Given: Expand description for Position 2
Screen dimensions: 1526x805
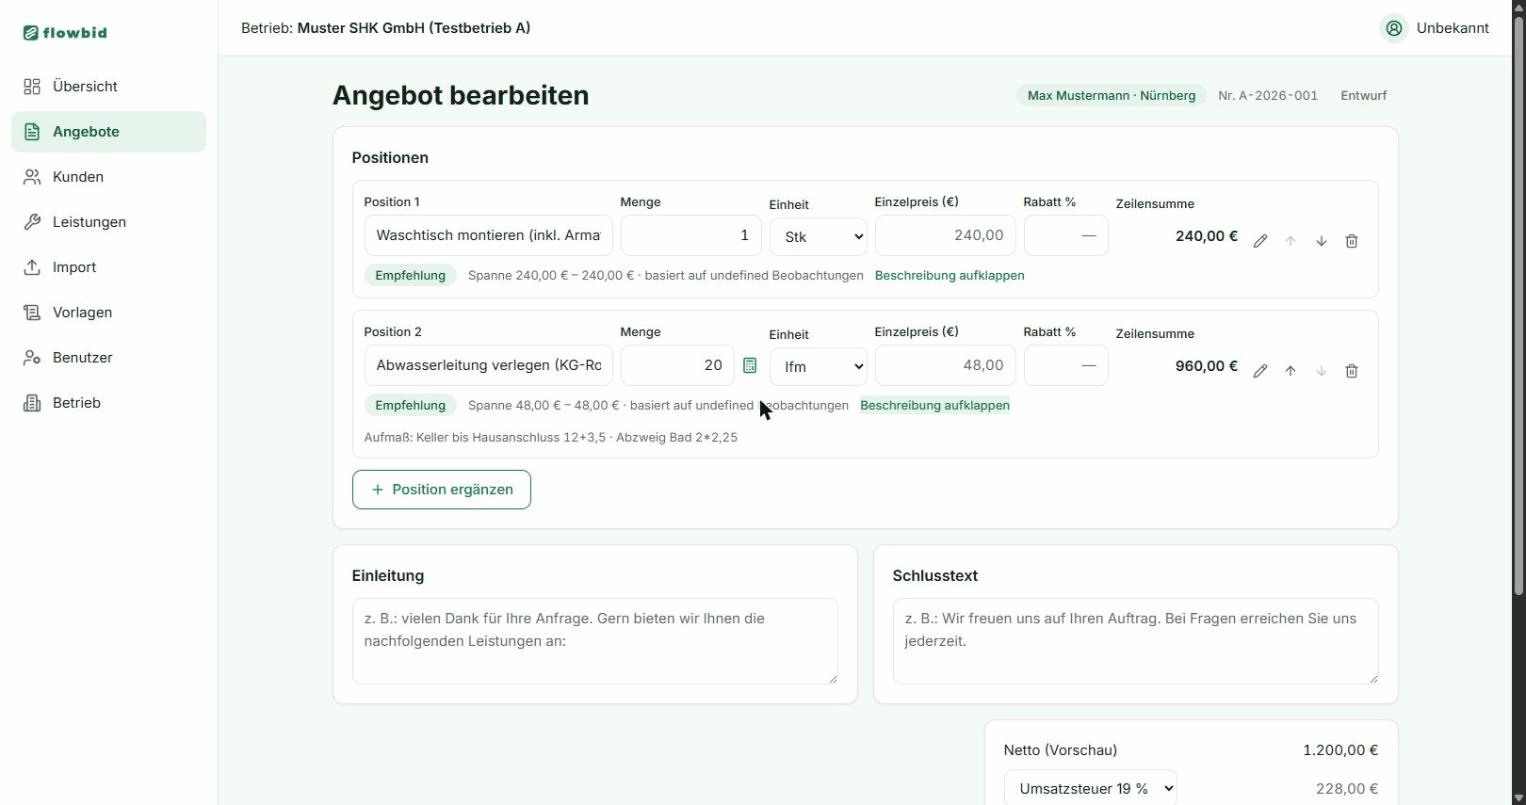Looking at the screenshot, I should tap(934, 405).
